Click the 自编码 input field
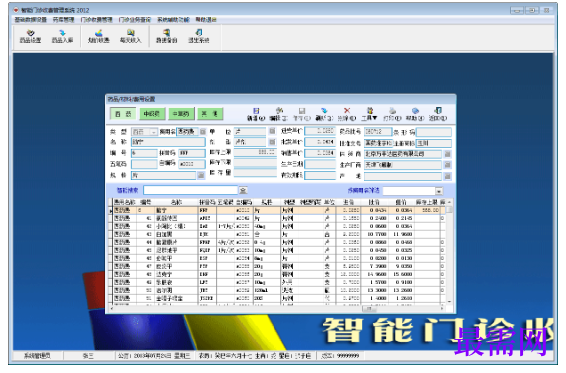Screen dimensions: 566x373 (x=192, y=164)
